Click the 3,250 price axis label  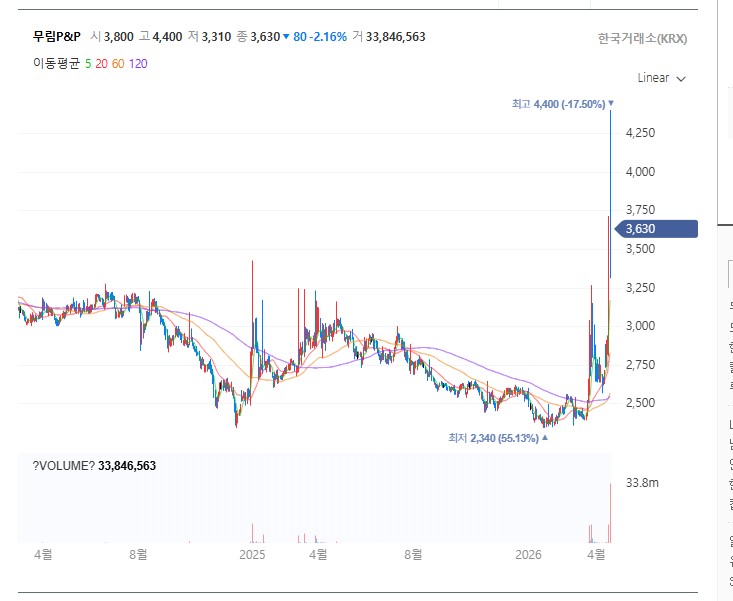(640, 287)
